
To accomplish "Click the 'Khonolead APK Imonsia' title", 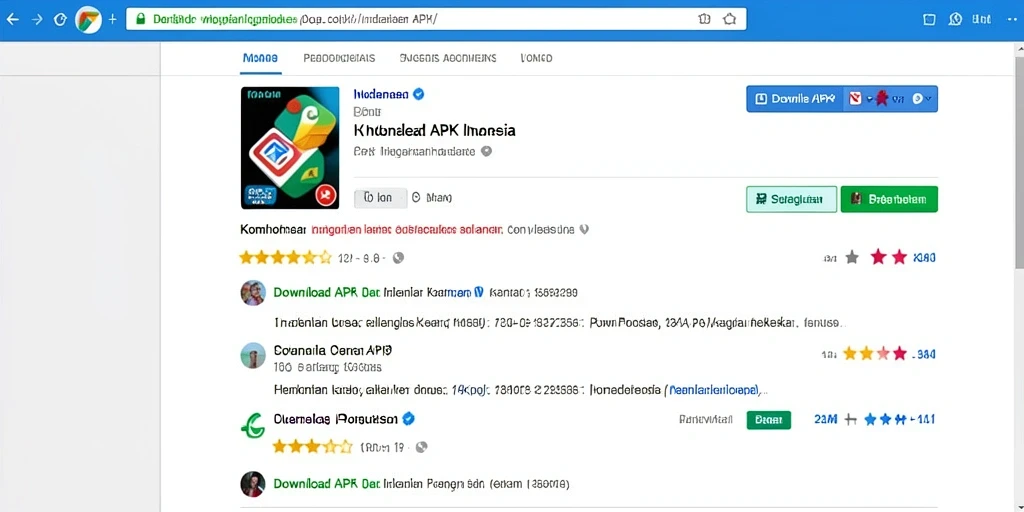I will click(434, 130).
